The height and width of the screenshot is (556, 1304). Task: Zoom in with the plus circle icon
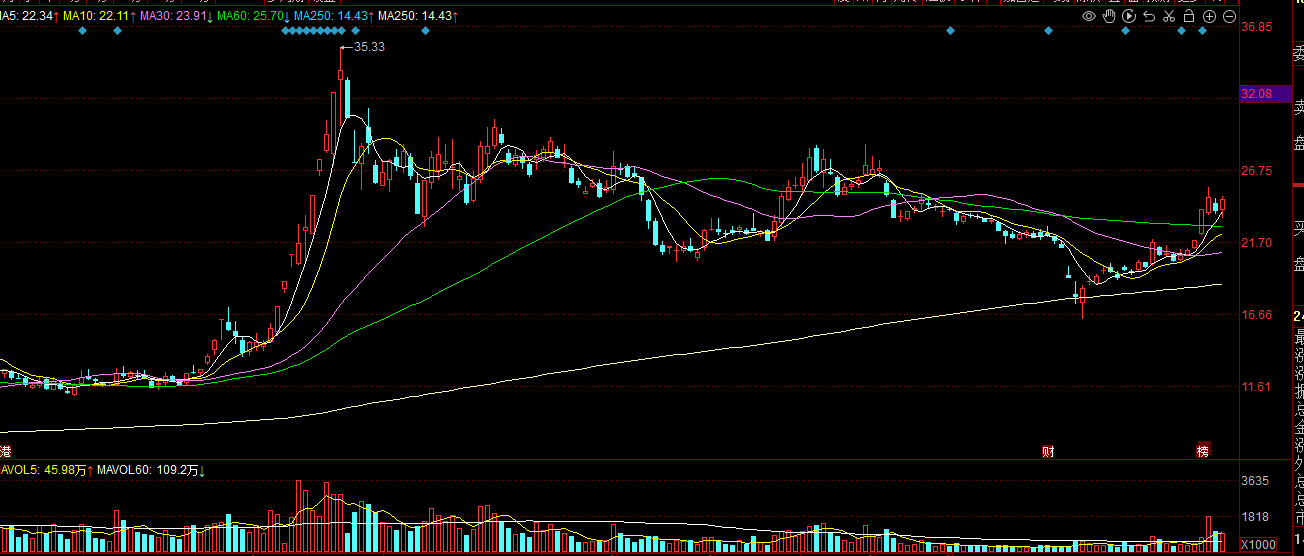click(x=1209, y=16)
